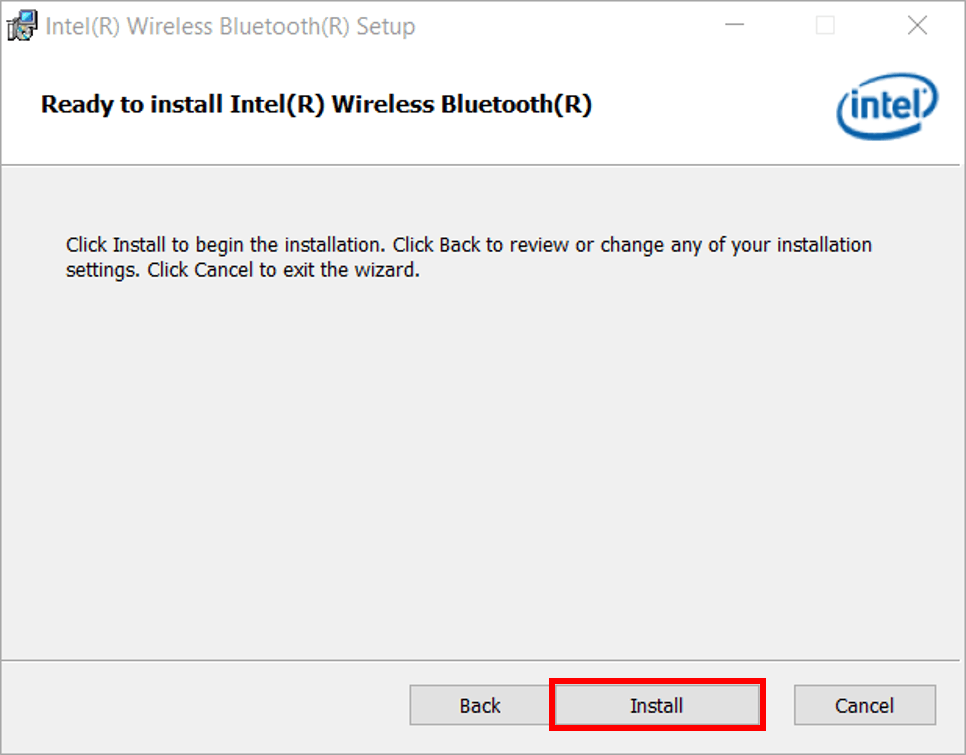Click the tiny application icon before the title
Viewport: 966px width, 755px height.
click(21, 25)
